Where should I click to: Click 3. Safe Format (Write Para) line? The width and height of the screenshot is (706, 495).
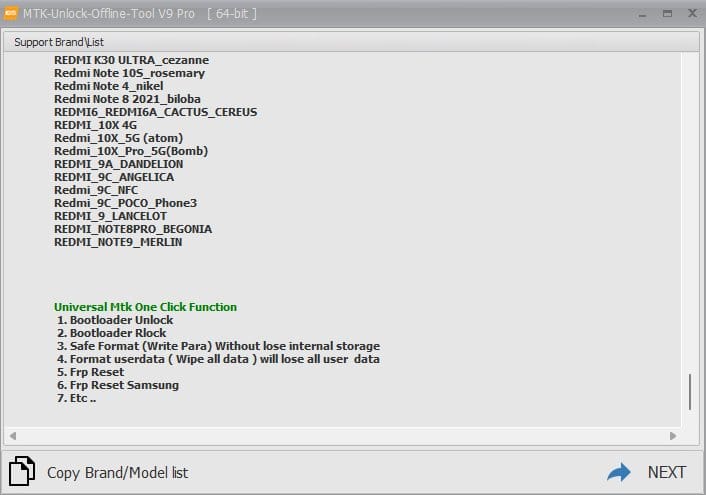(218, 346)
